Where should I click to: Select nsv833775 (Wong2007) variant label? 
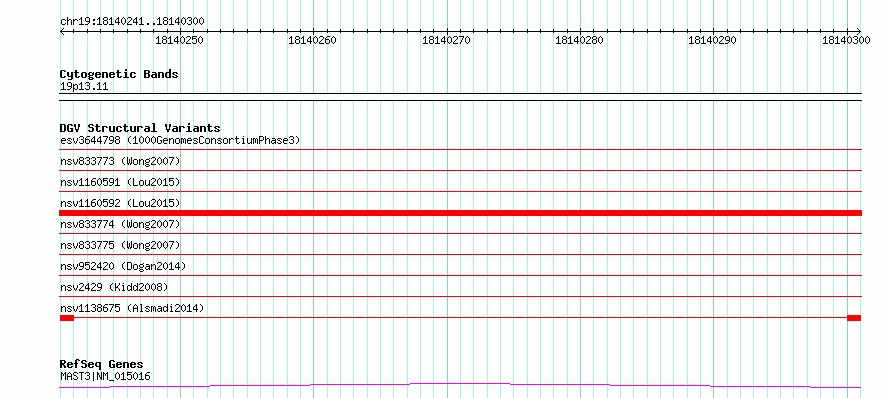click(x=120, y=245)
